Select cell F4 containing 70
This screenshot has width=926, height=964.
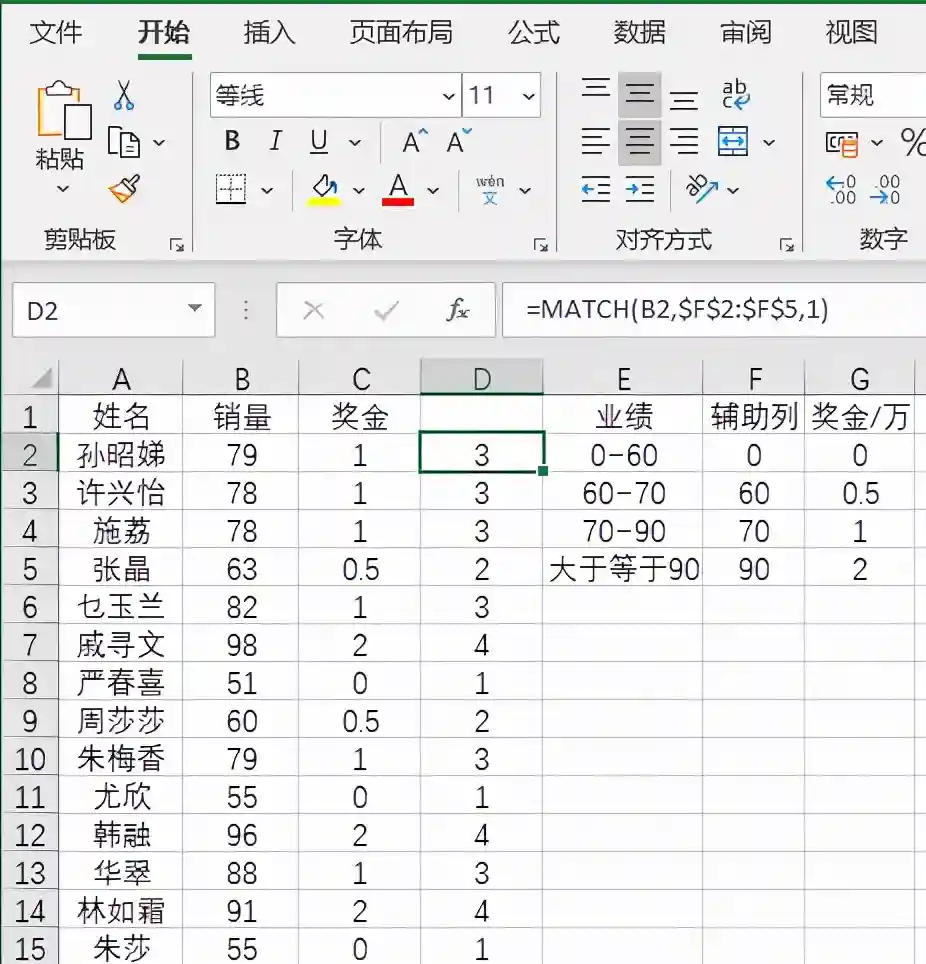pyautogui.click(x=753, y=531)
